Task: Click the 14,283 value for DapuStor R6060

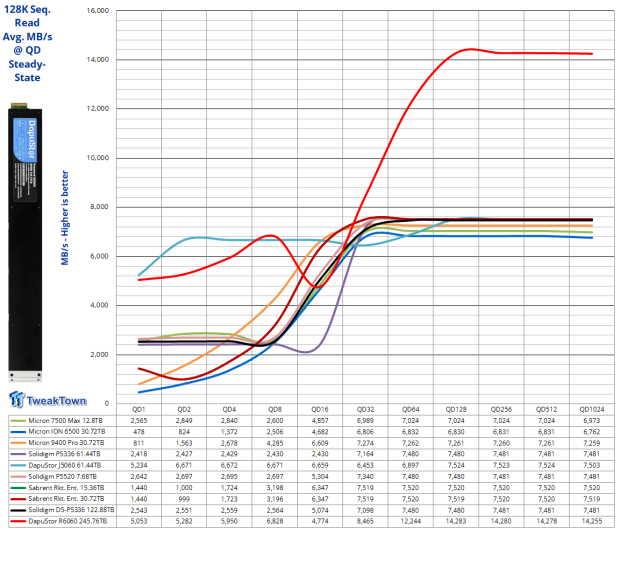Action: click(x=456, y=521)
